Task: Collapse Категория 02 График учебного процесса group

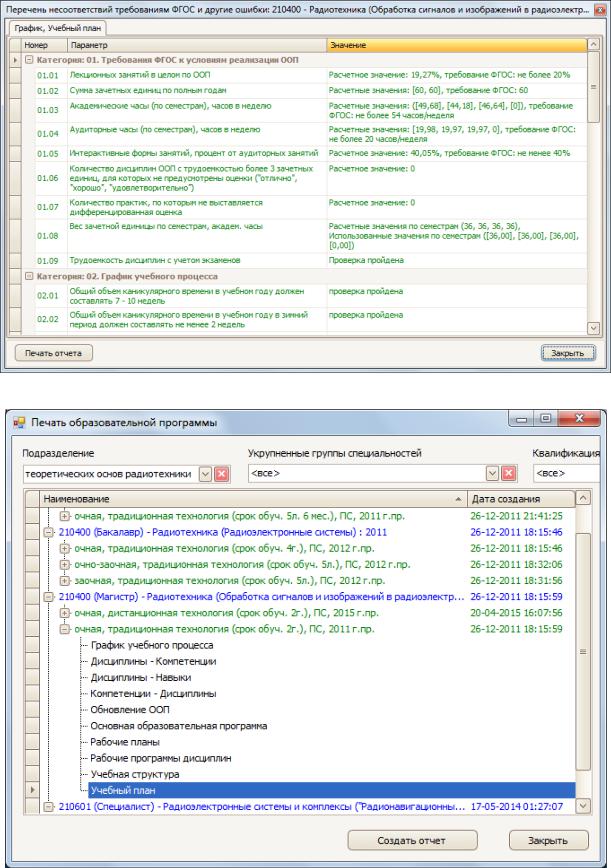Action: tap(29, 276)
